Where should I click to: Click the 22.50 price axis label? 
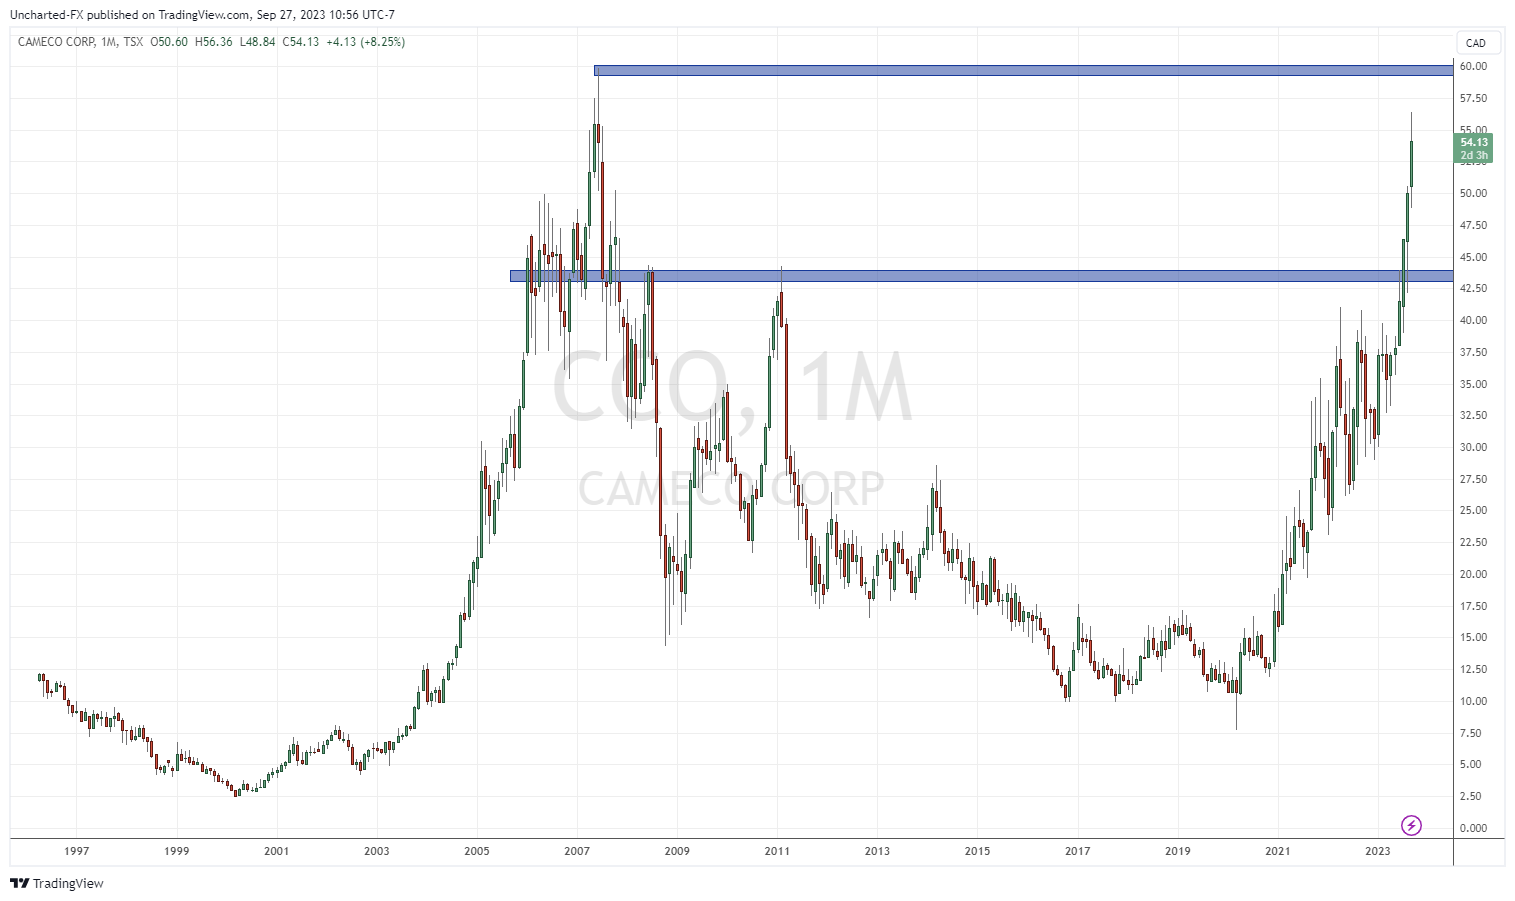click(1473, 543)
